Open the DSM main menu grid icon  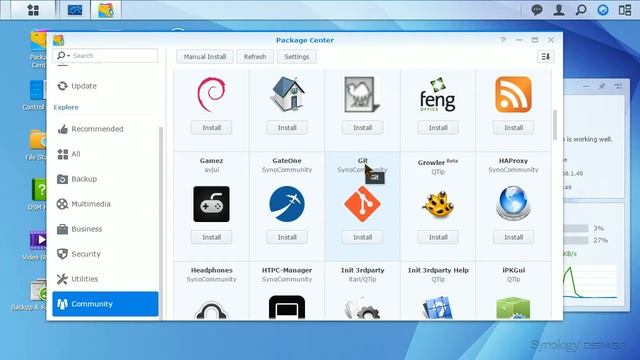point(33,10)
